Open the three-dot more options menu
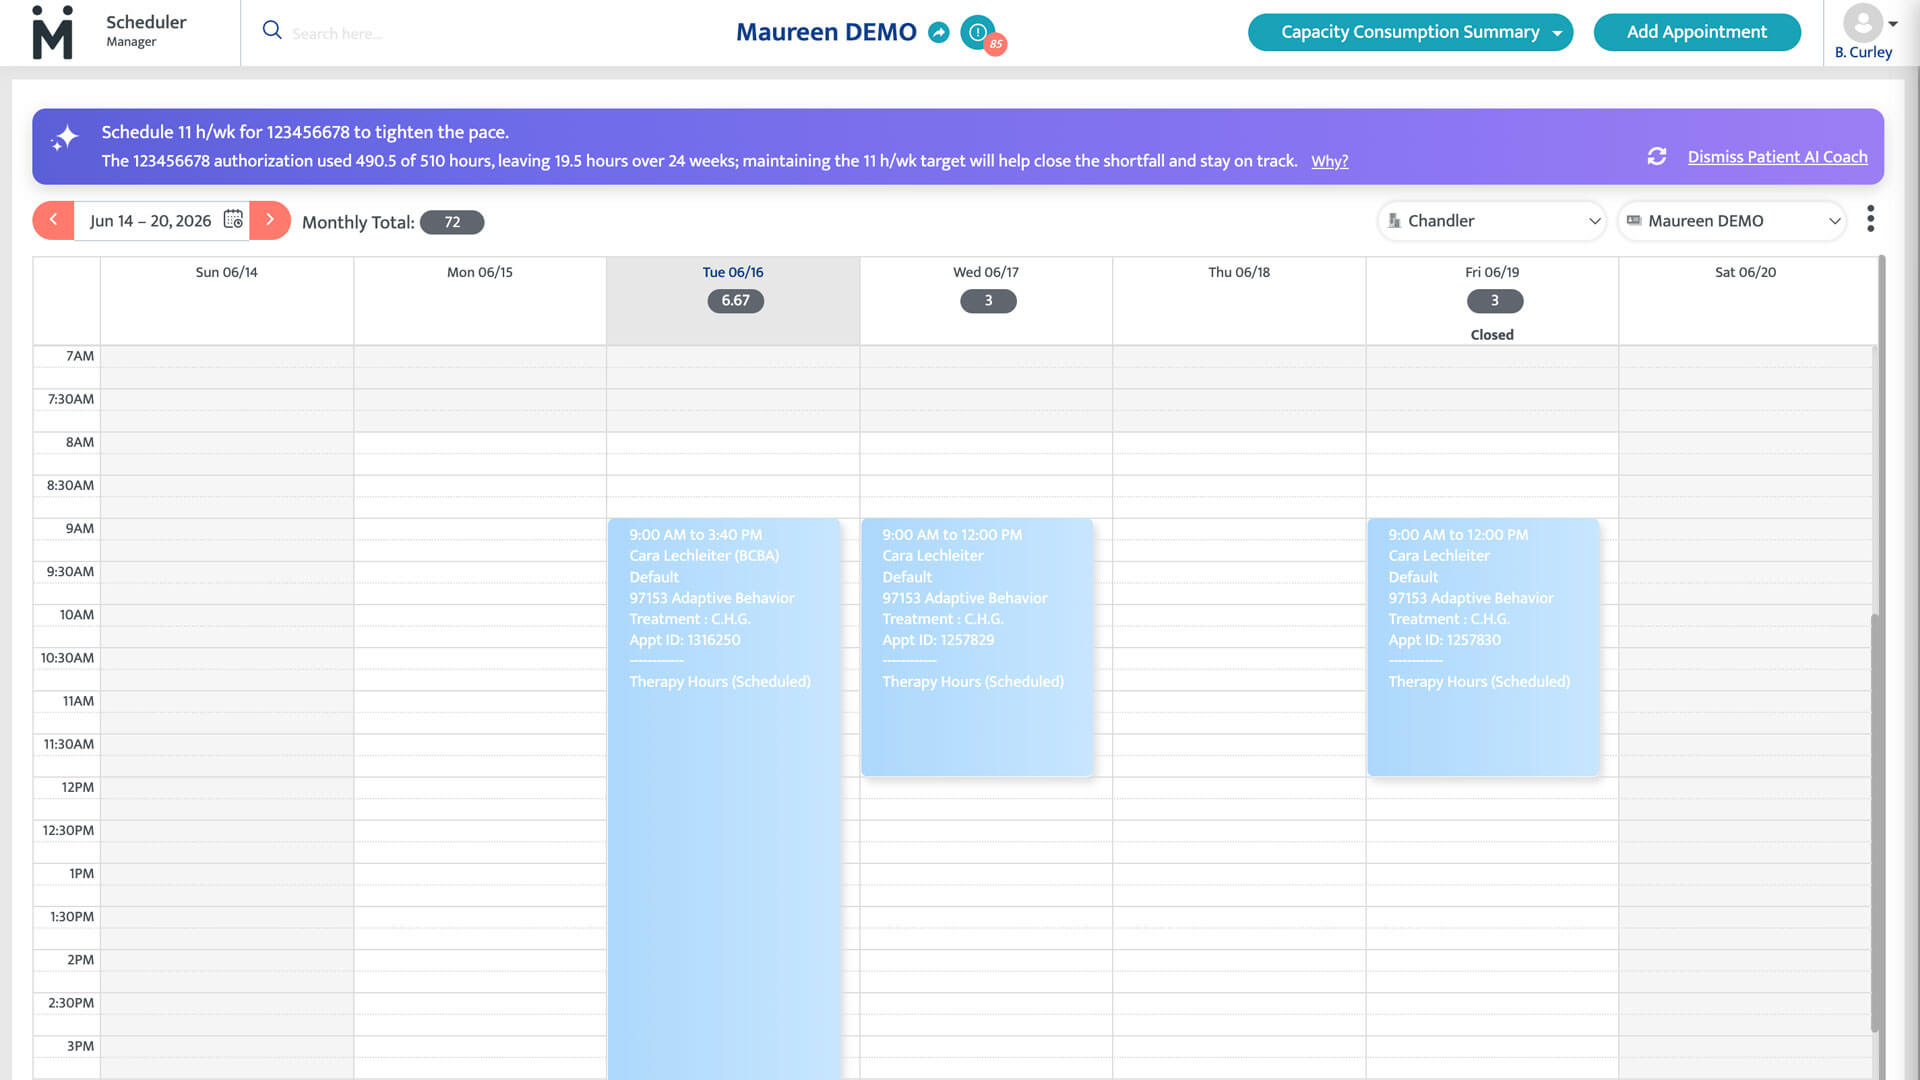The width and height of the screenshot is (1920, 1080). 1870,219
